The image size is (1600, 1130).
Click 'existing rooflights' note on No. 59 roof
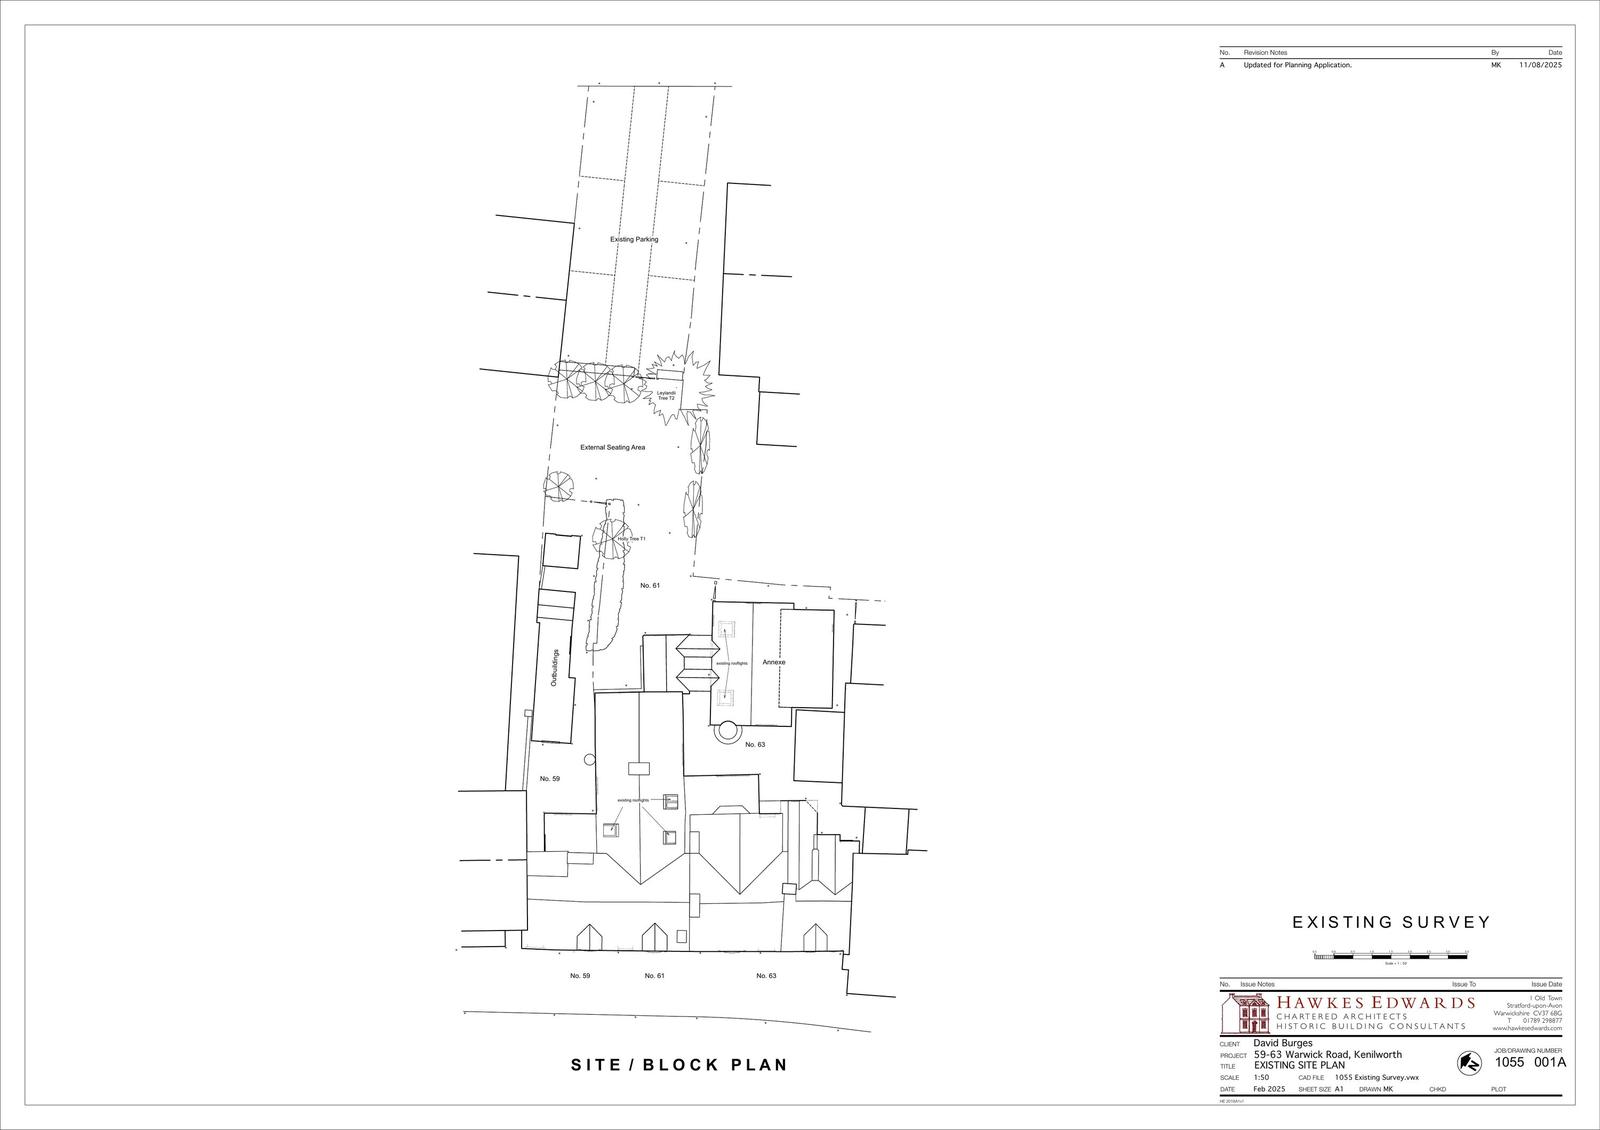coord(634,801)
